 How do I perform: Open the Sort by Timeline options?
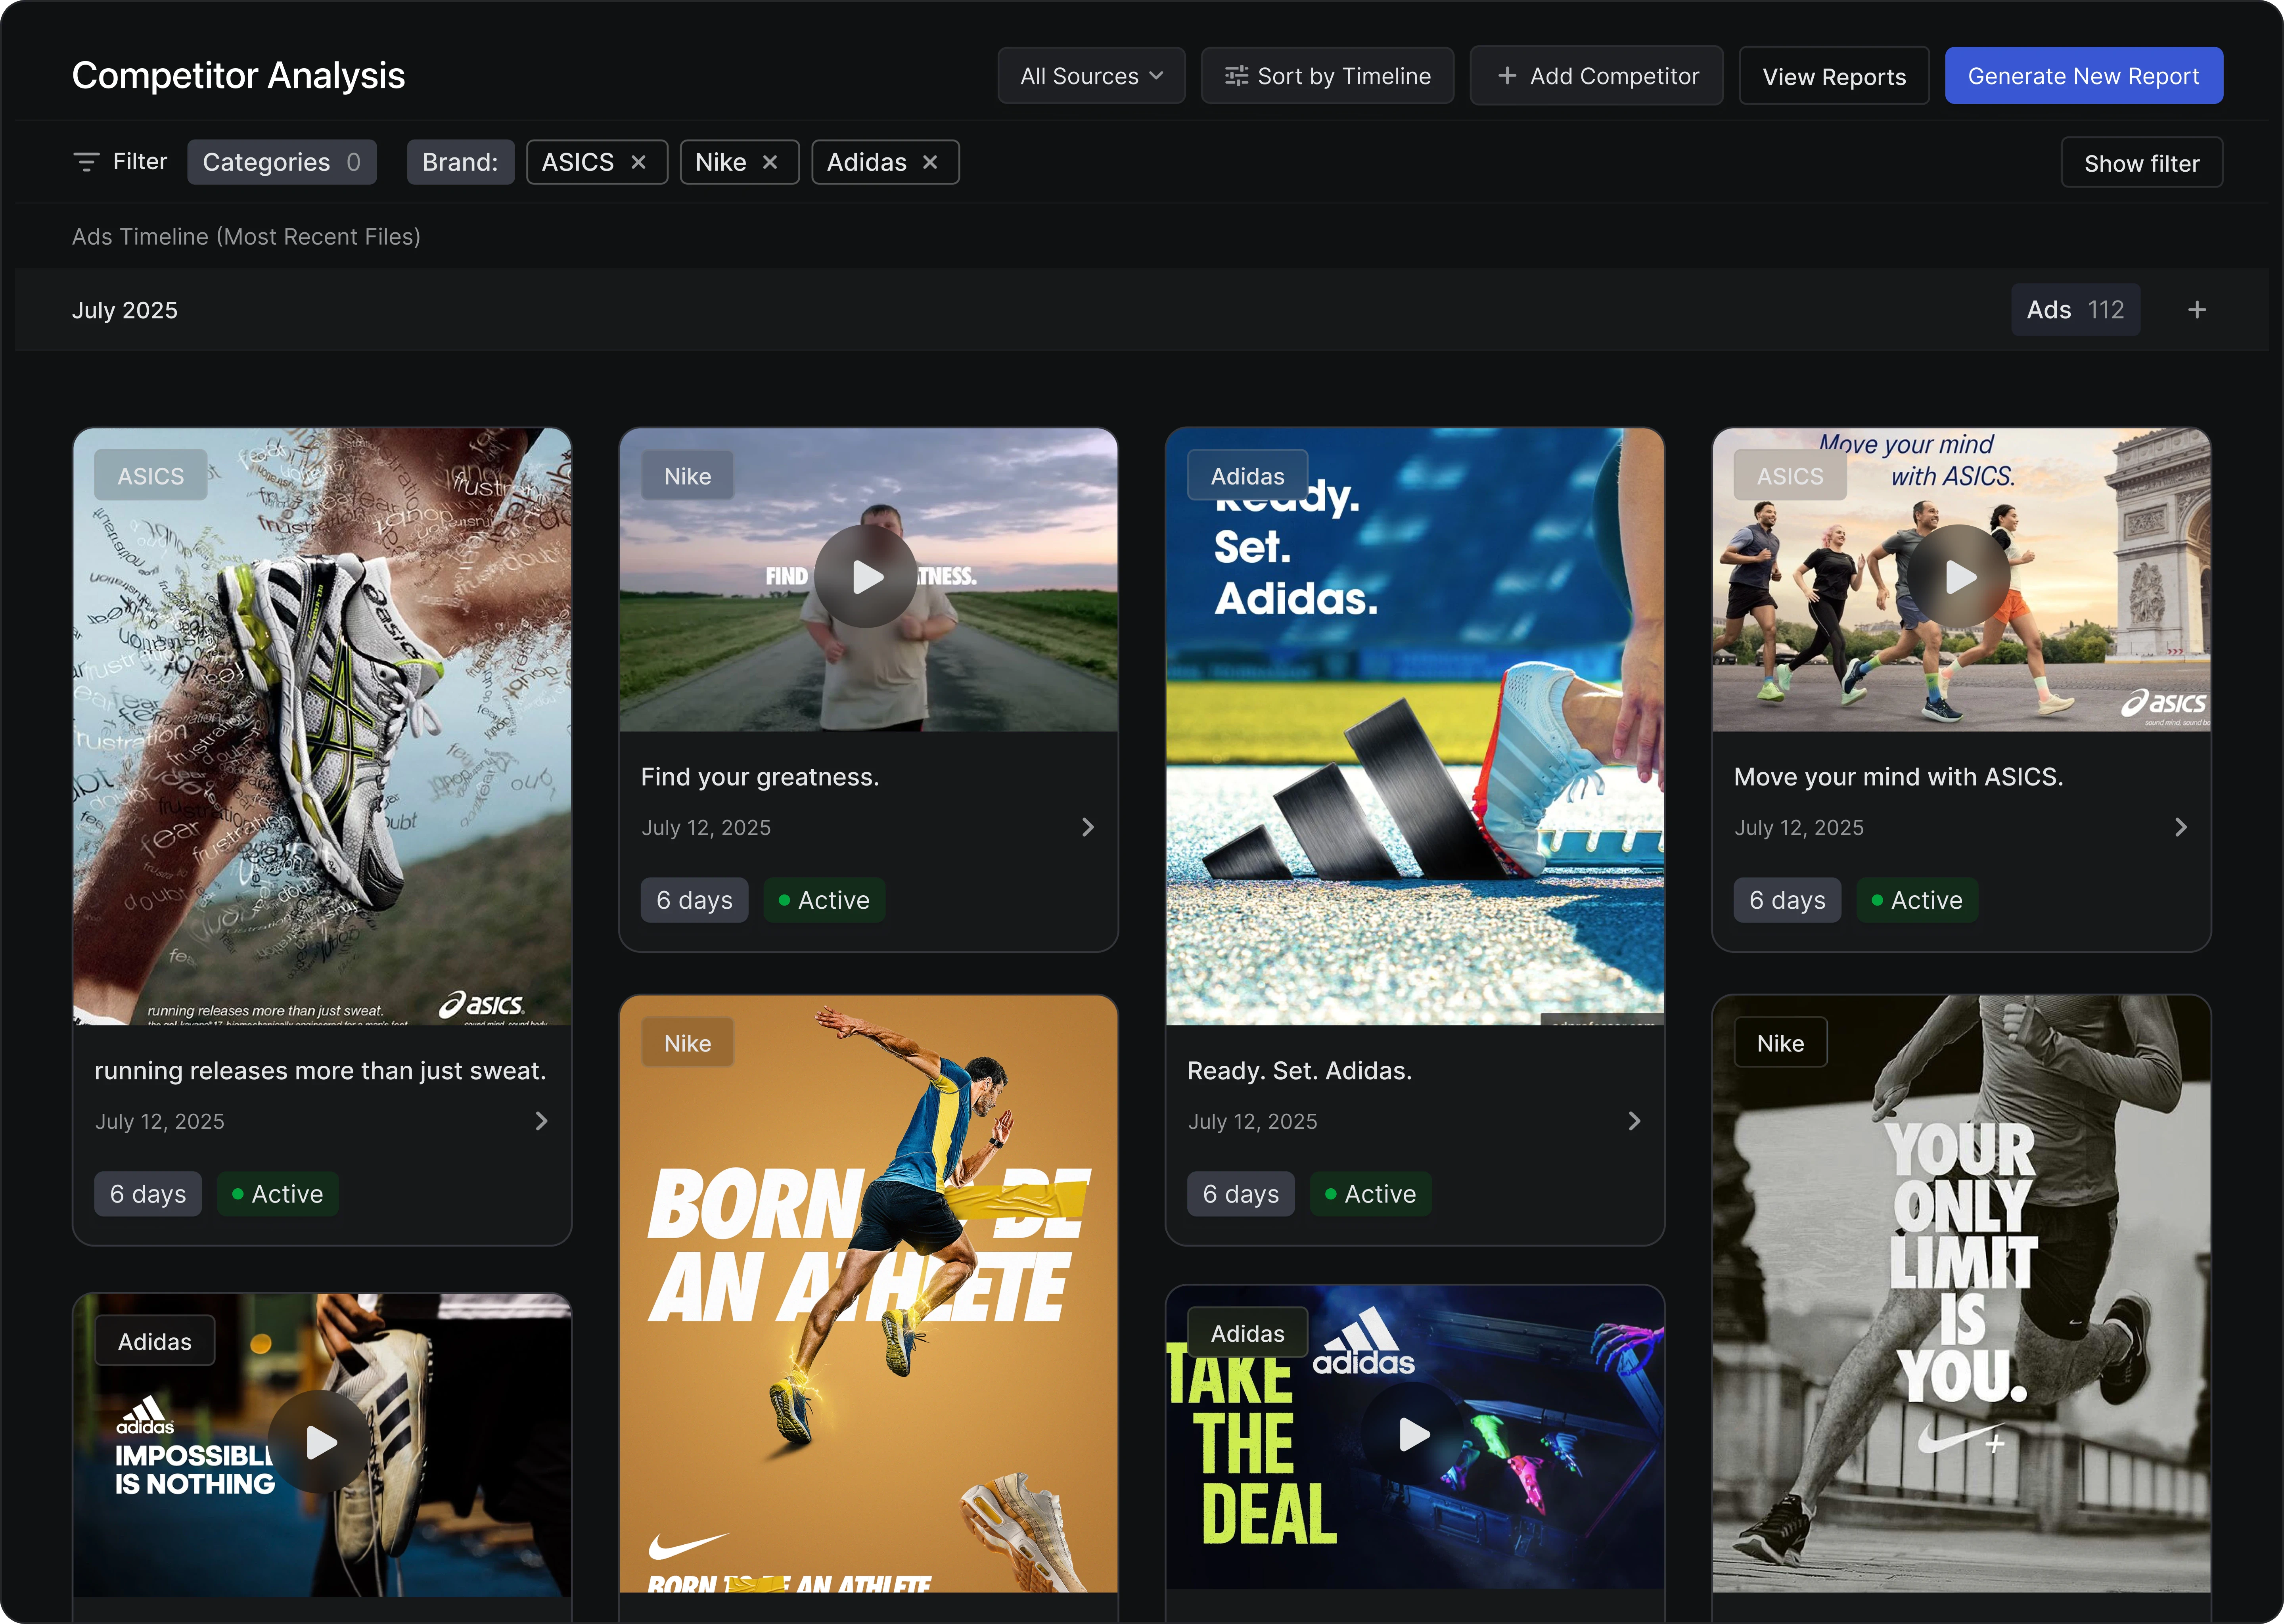tap(1327, 76)
